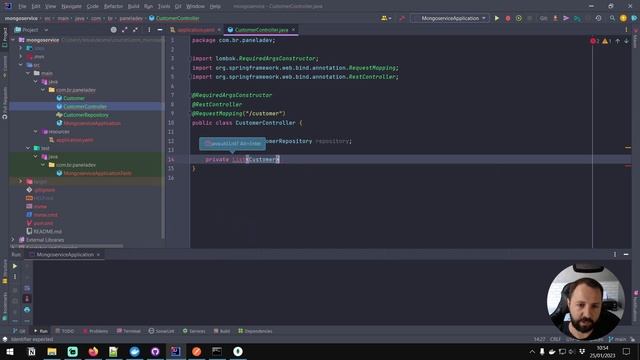Select CustomerRepository in the Project tree
The width and height of the screenshot is (640, 360).
click(86, 115)
